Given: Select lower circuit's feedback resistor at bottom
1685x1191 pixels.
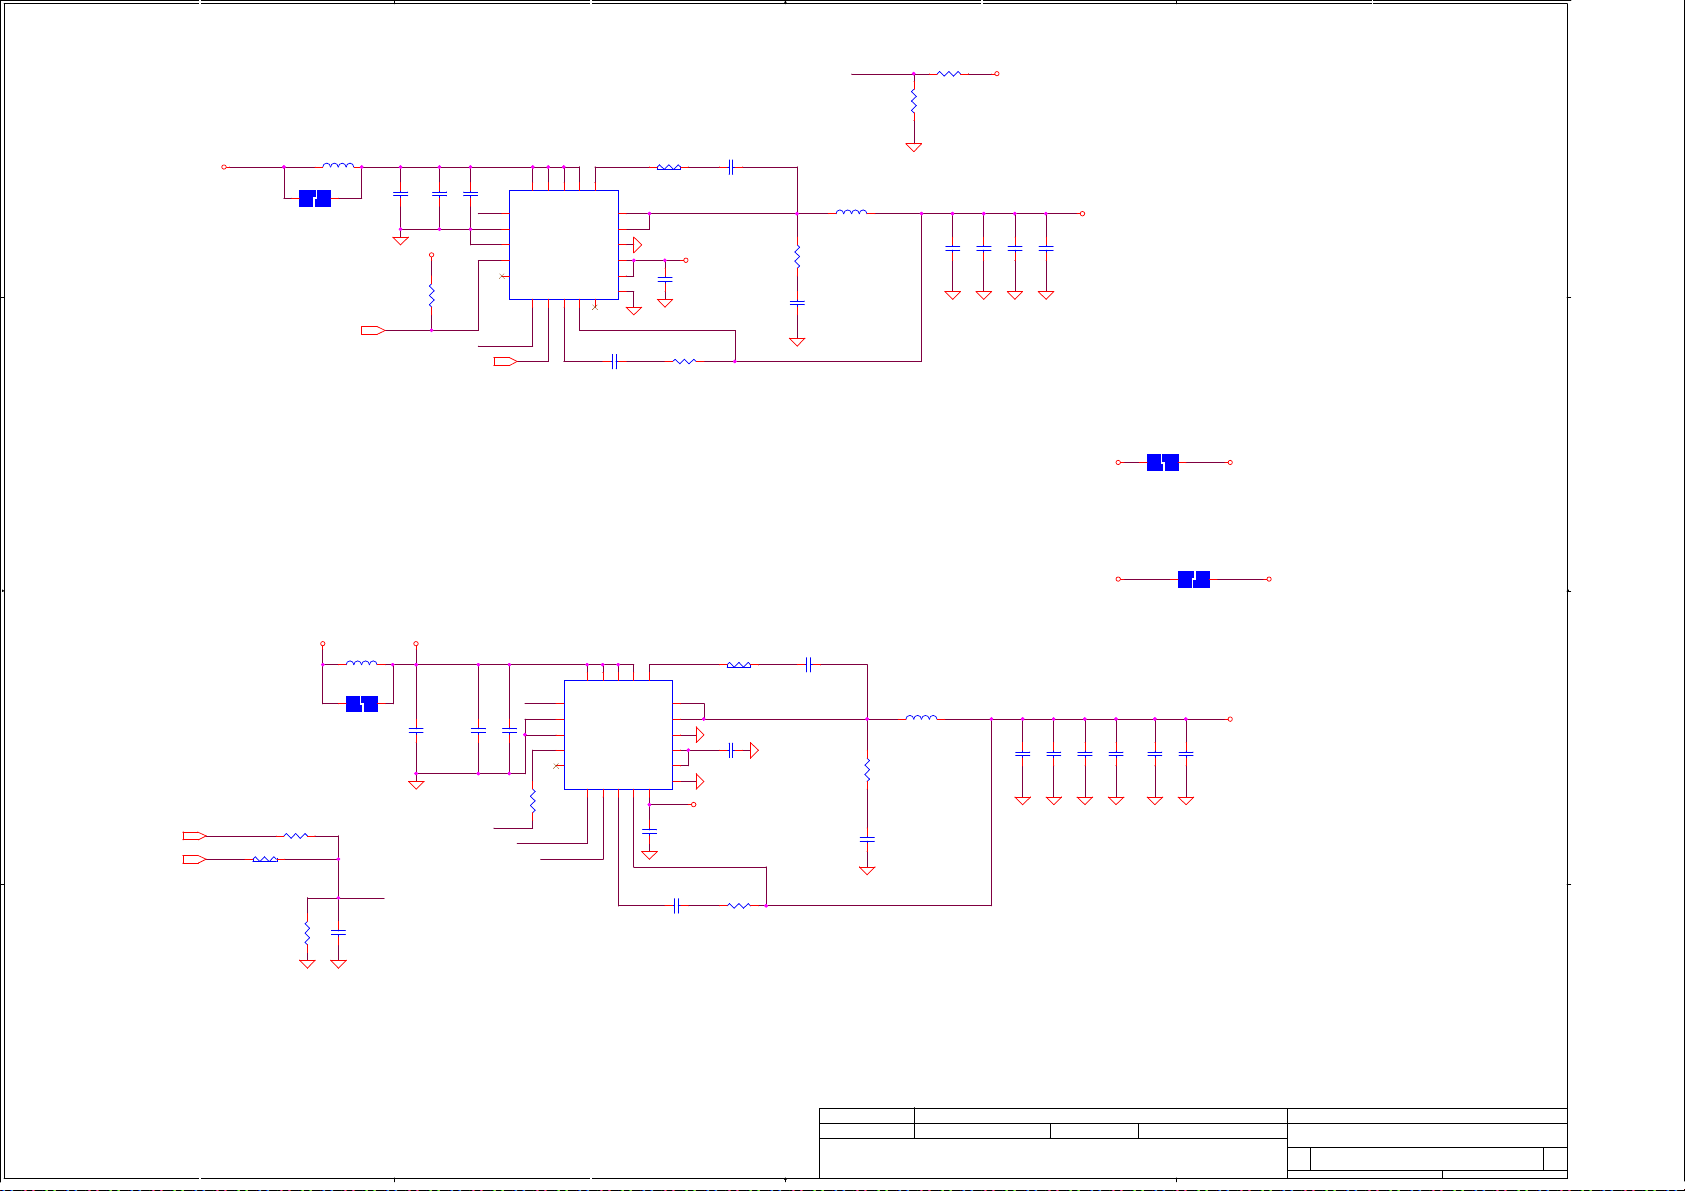Looking at the screenshot, I should click(x=739, y=905).
